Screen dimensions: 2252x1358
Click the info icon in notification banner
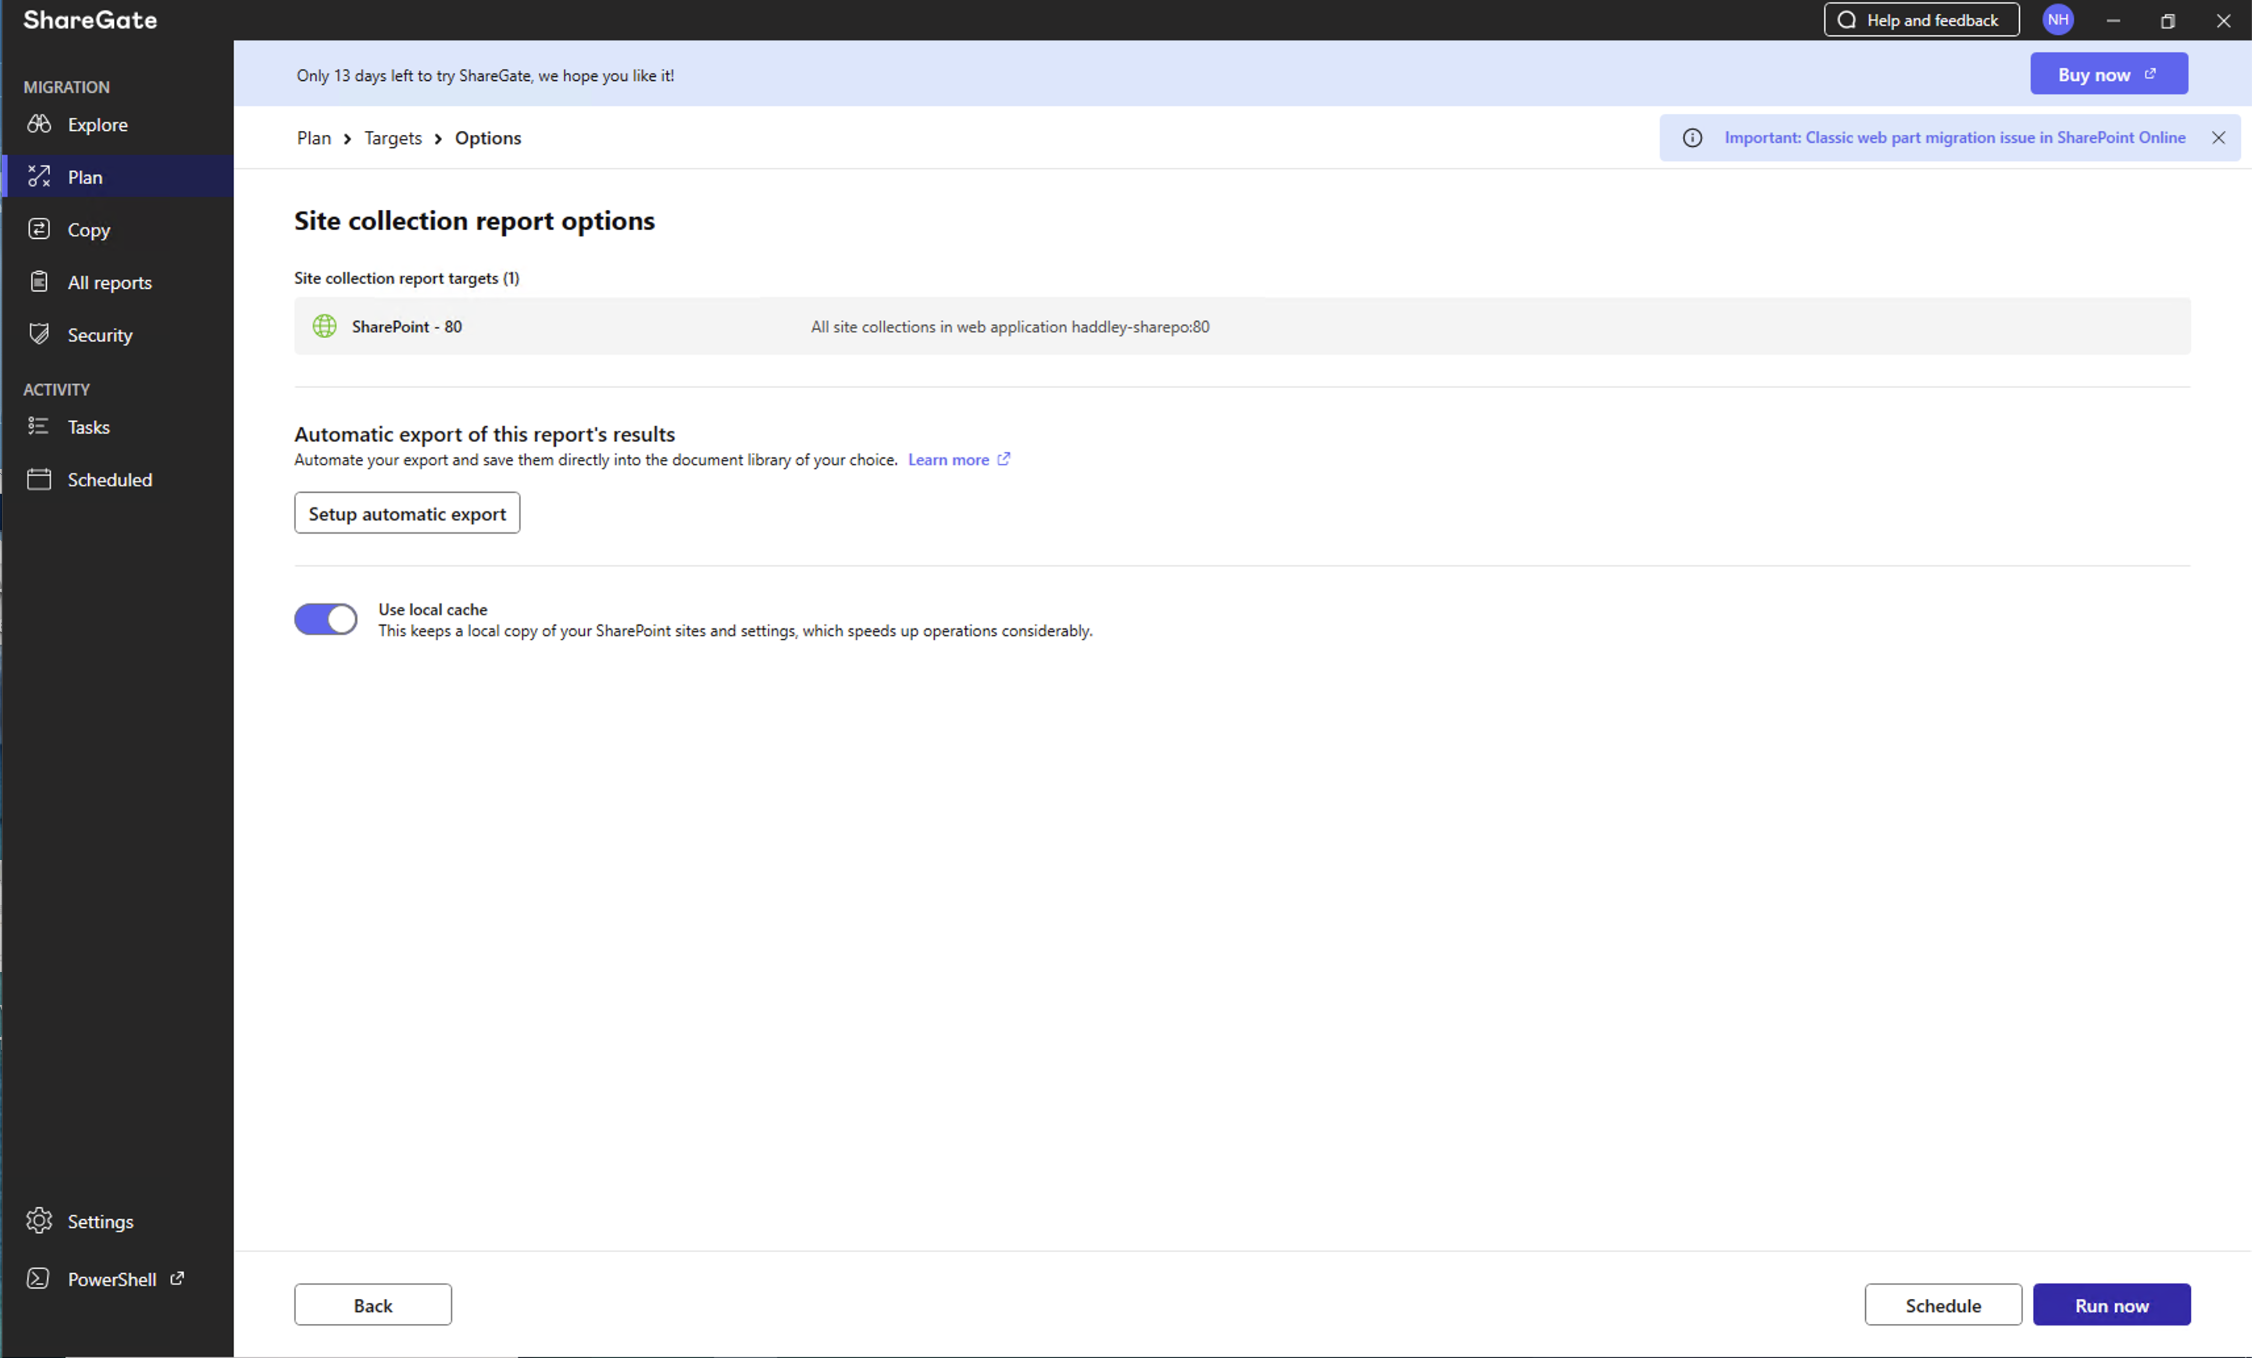(1692, 138)
